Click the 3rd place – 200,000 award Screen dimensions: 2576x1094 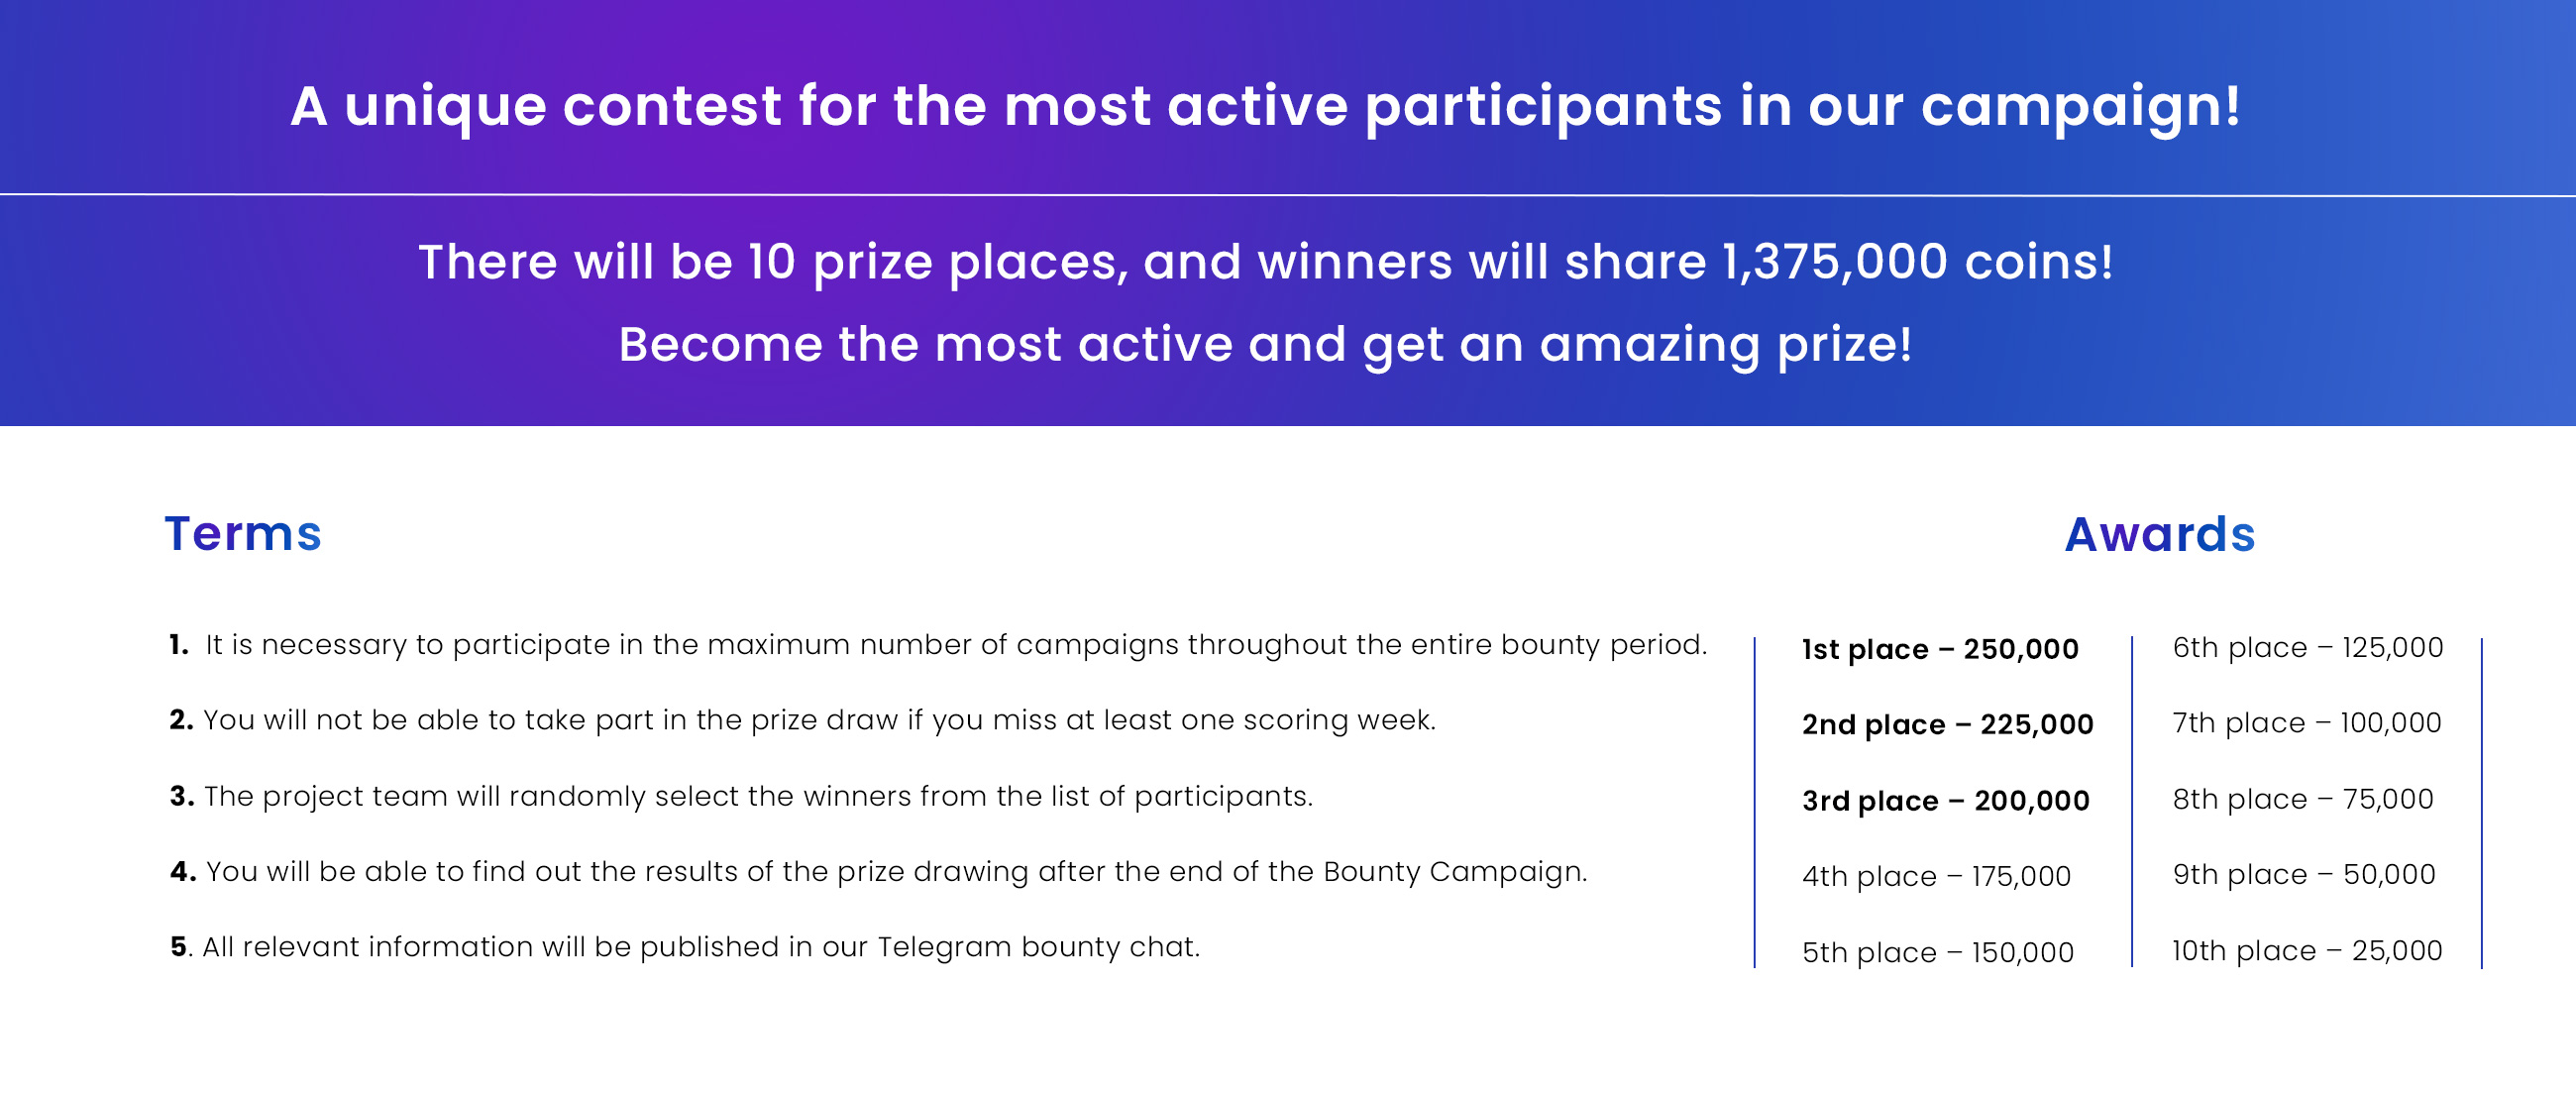point(1946,800)
